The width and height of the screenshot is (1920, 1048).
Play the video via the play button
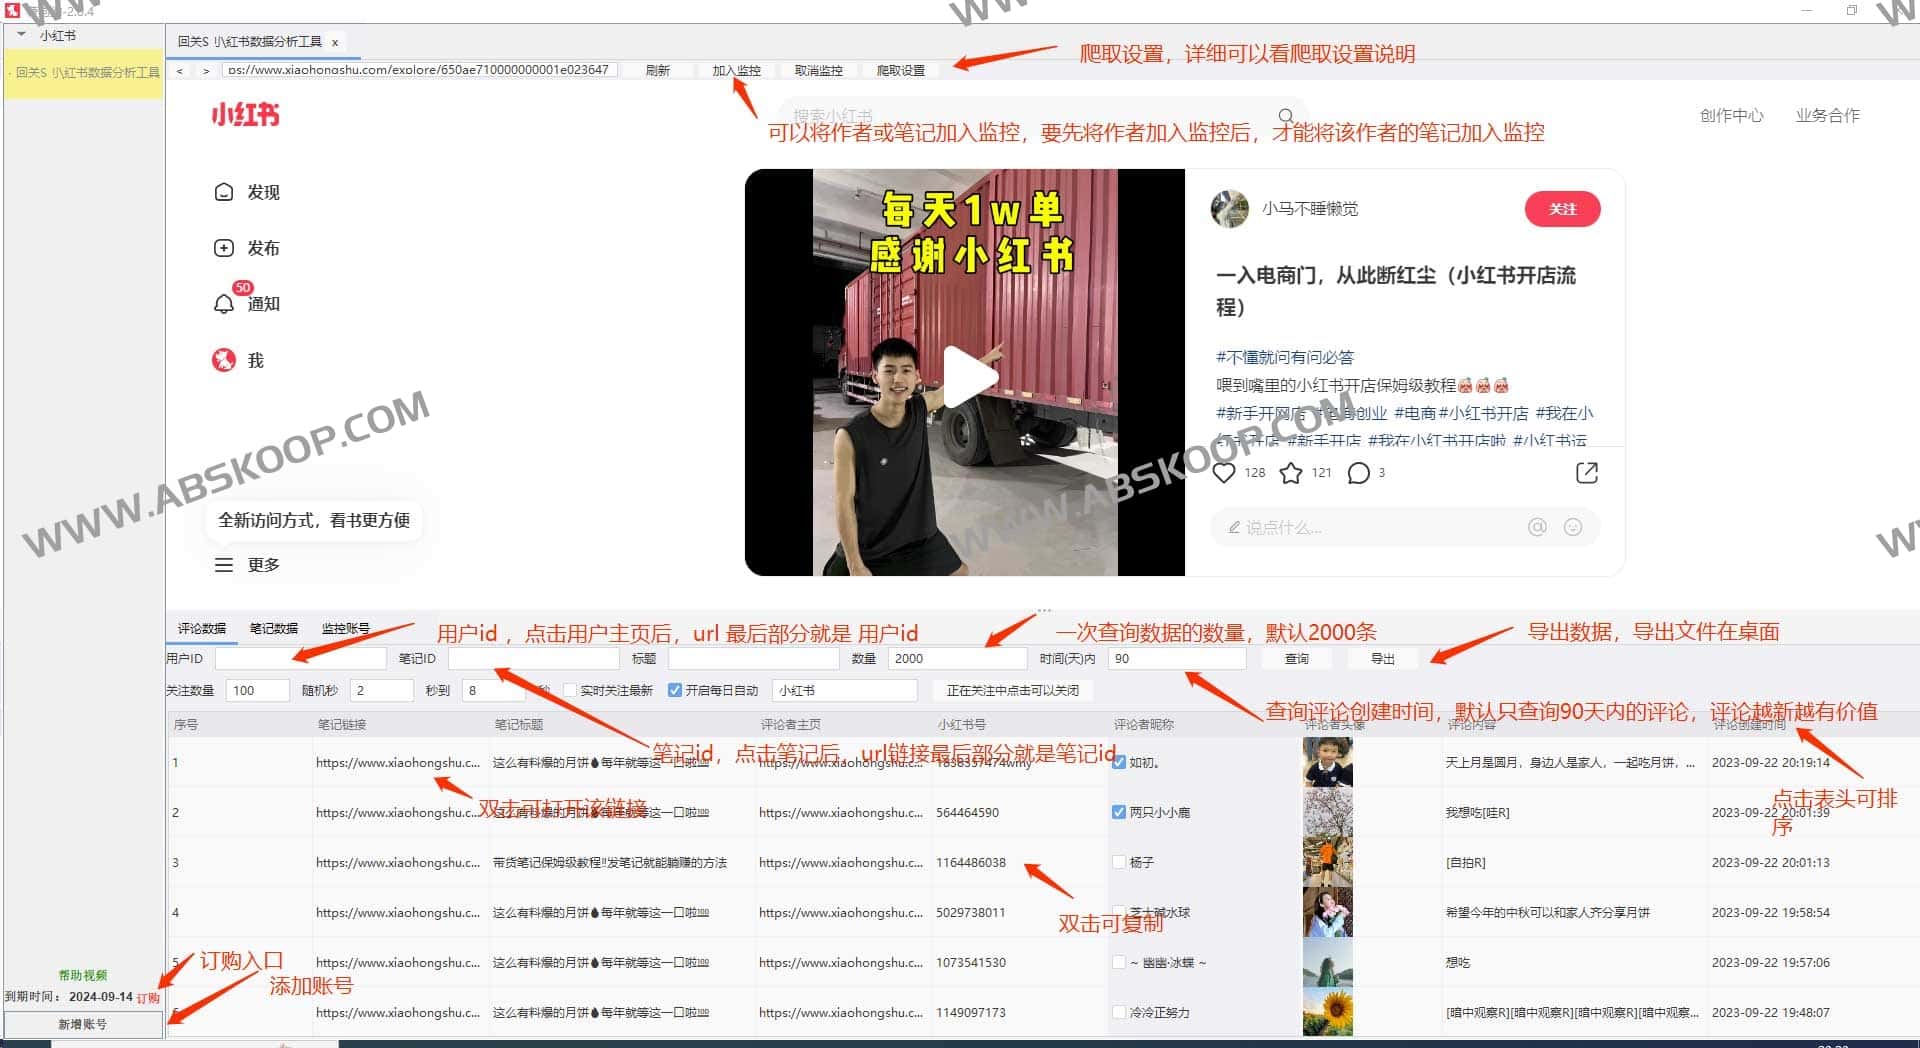(x=965, y=375)
